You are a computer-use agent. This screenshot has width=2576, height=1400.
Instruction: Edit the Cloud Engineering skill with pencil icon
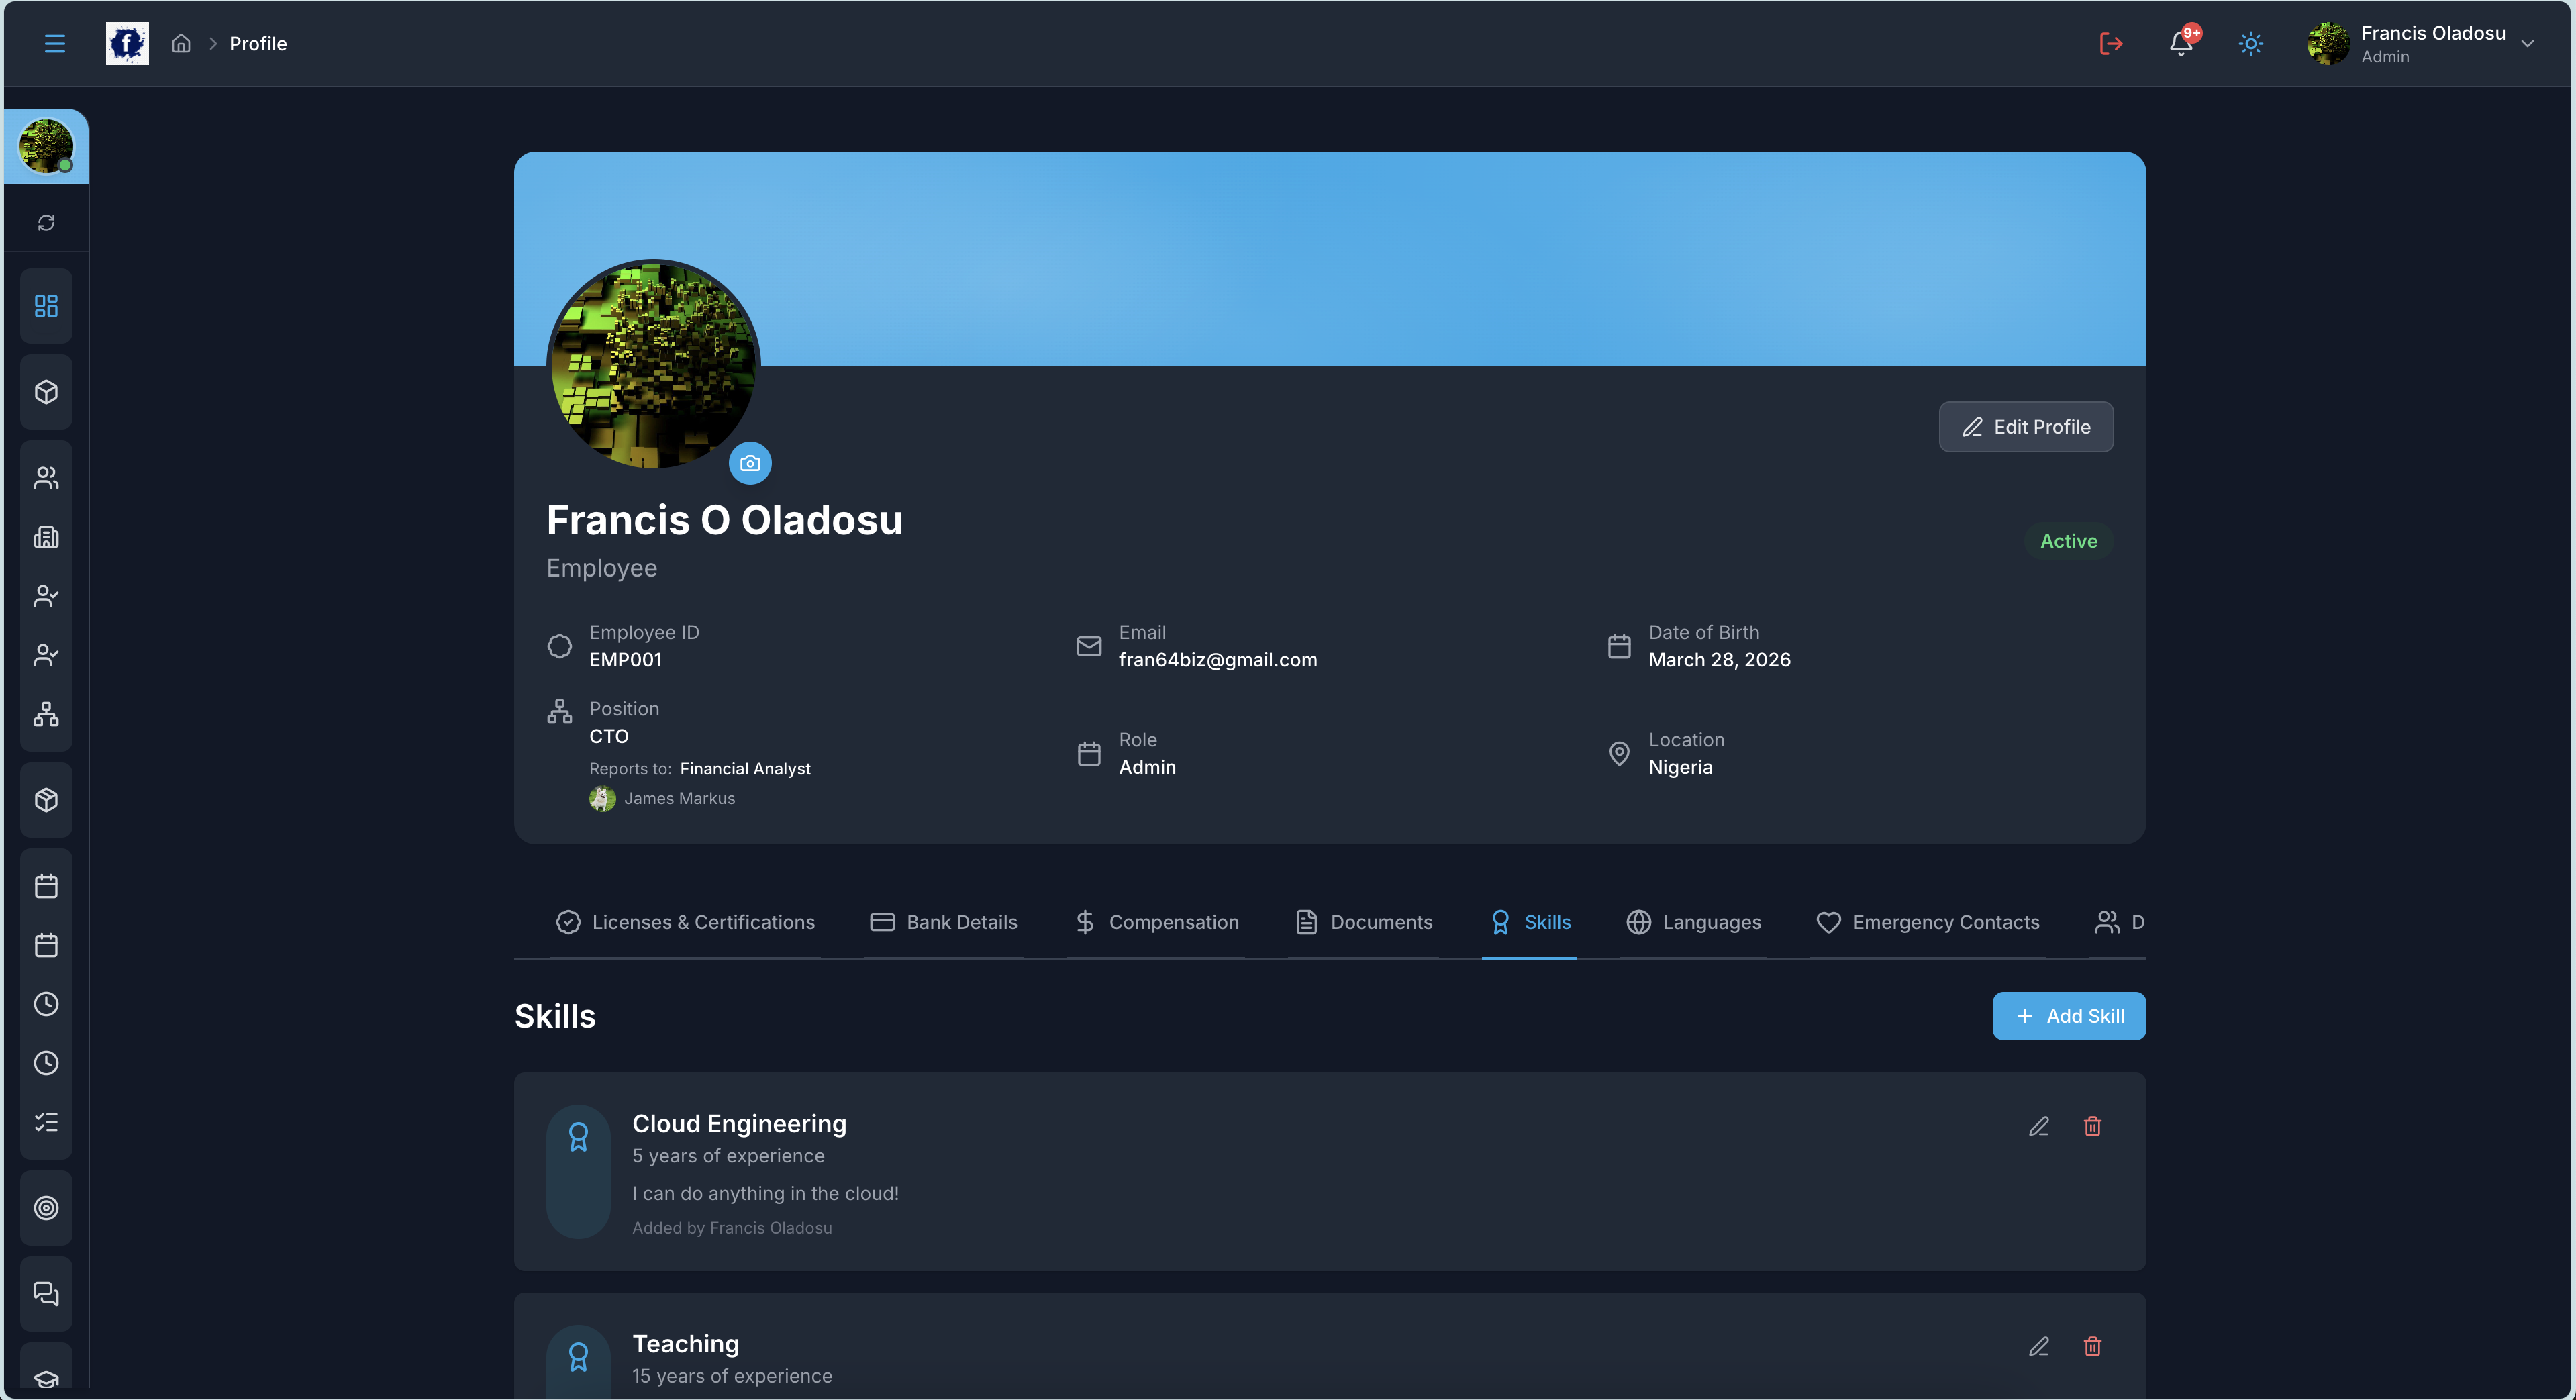2039,1127
